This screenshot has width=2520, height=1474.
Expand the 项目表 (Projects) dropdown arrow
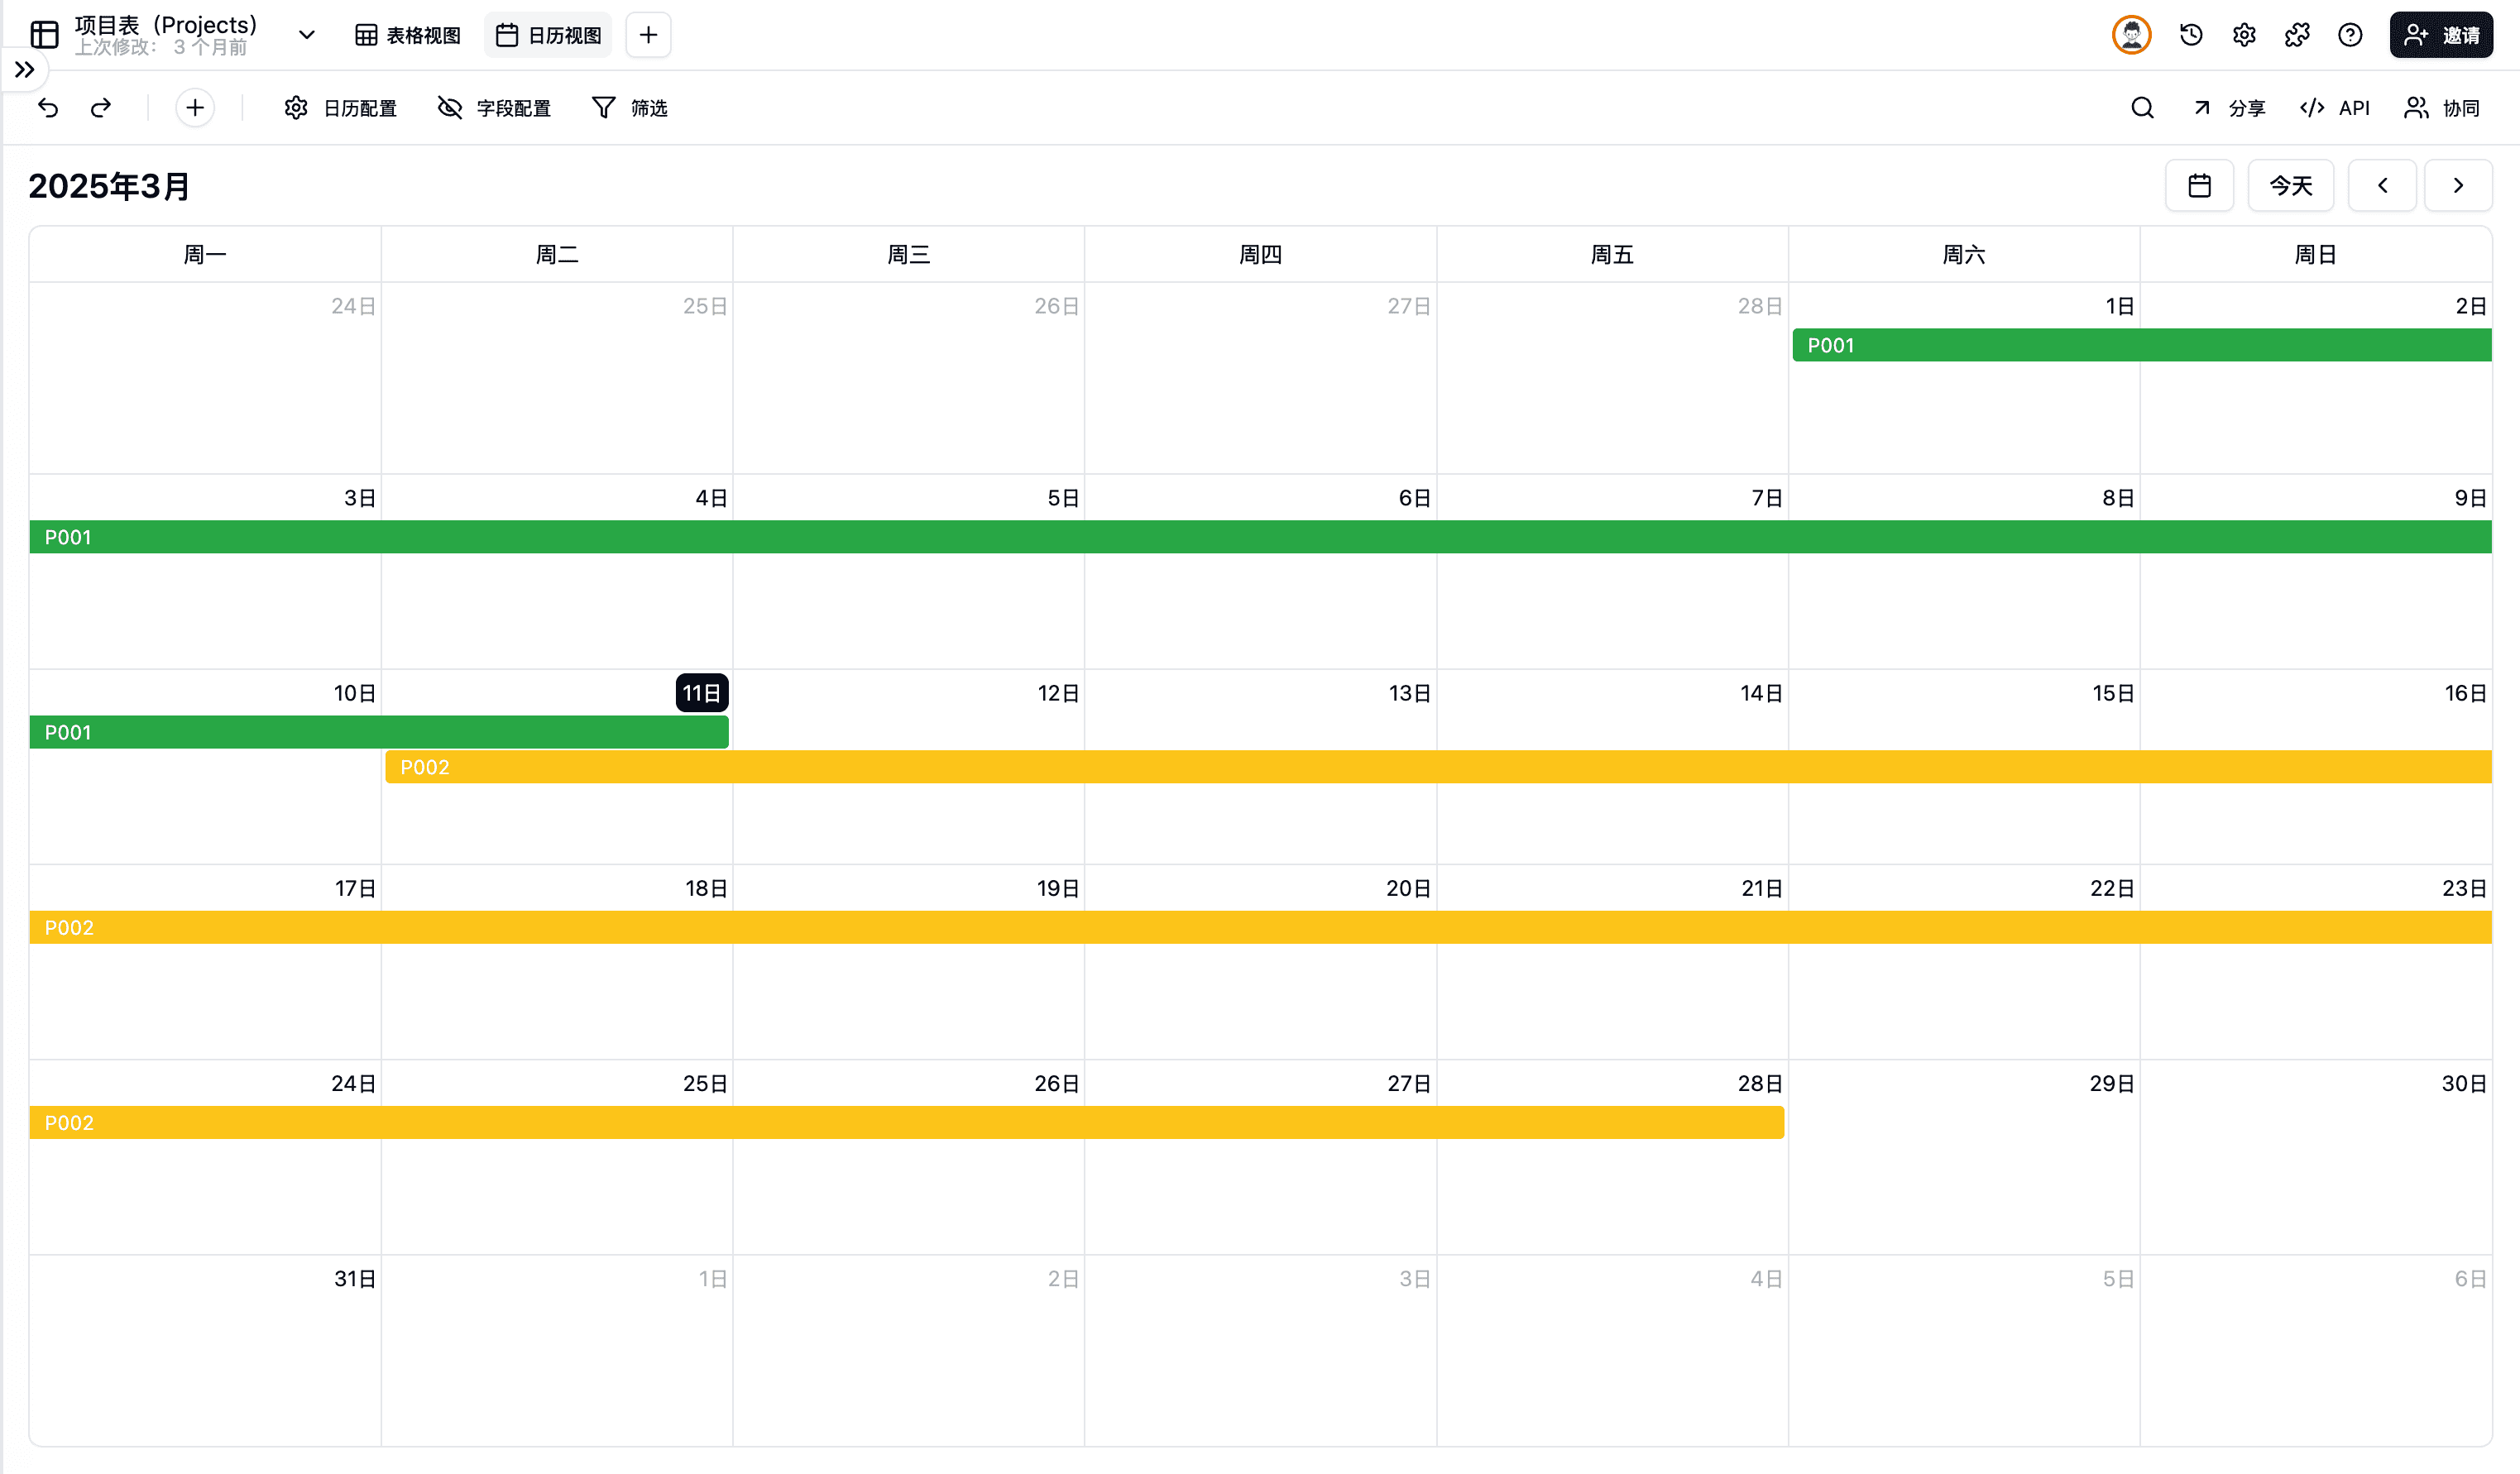pos(307,35)
